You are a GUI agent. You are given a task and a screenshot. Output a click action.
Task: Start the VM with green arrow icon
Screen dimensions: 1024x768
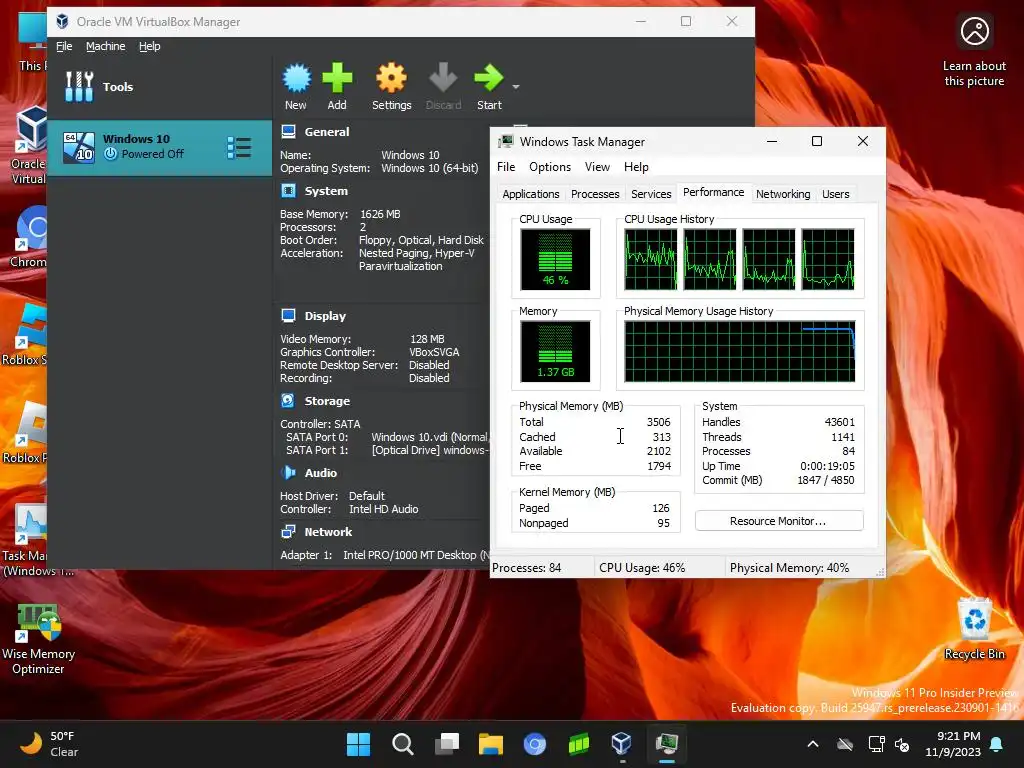[x=488, y=78]
